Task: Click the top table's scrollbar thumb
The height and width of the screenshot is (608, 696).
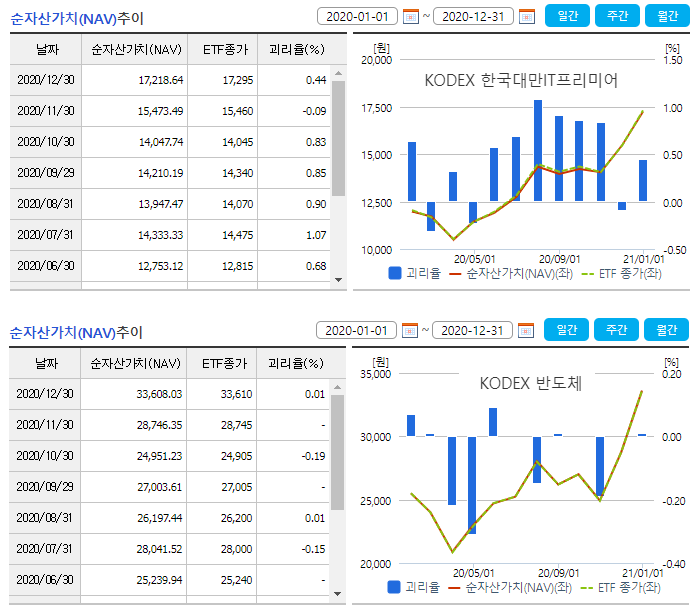Action: pyautogui.click(x=338, y=138)
